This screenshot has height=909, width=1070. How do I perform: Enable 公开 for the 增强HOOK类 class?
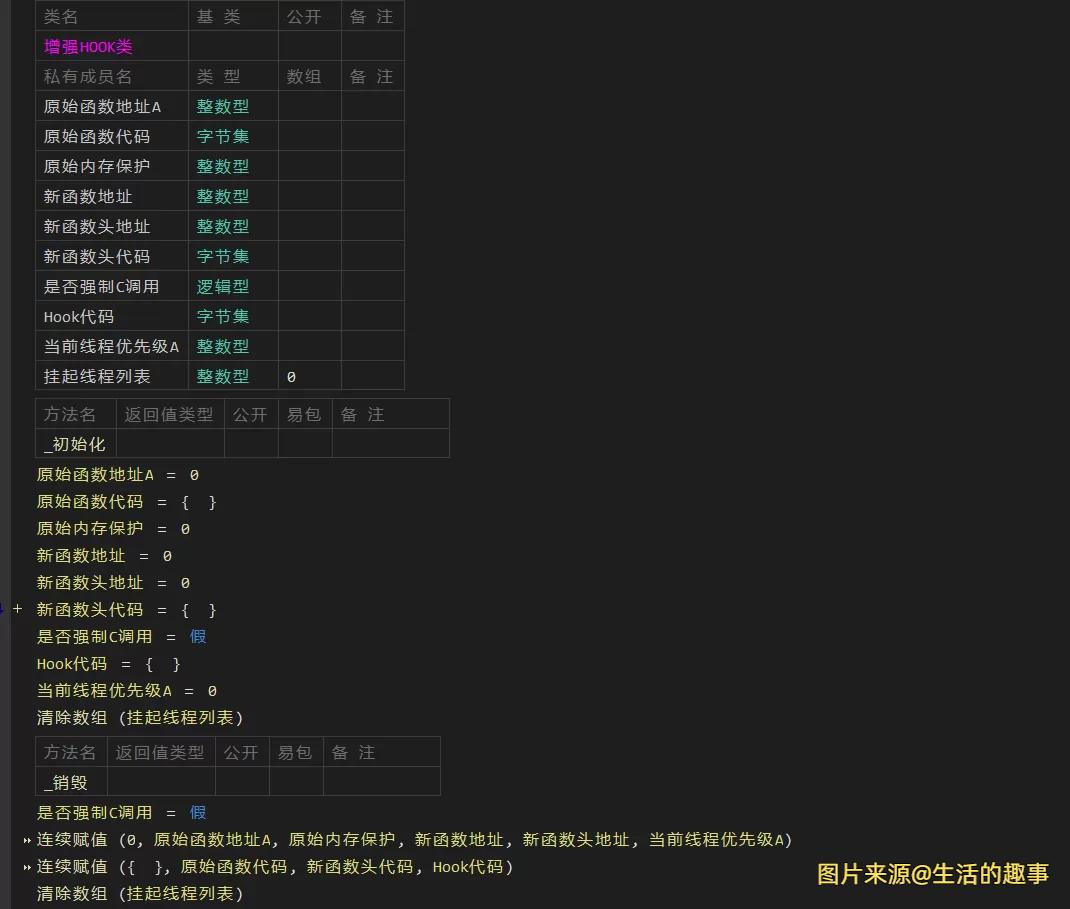coord(309,45)
